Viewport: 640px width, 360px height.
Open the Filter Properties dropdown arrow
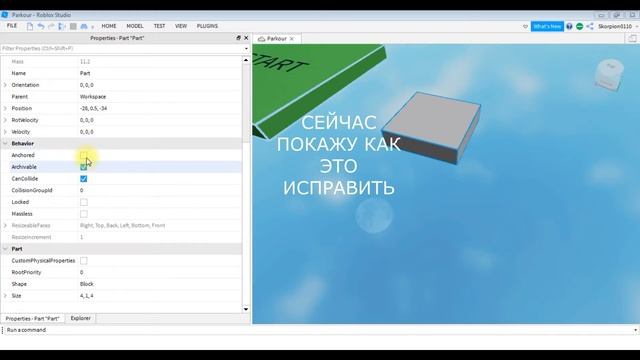[246, 49]
